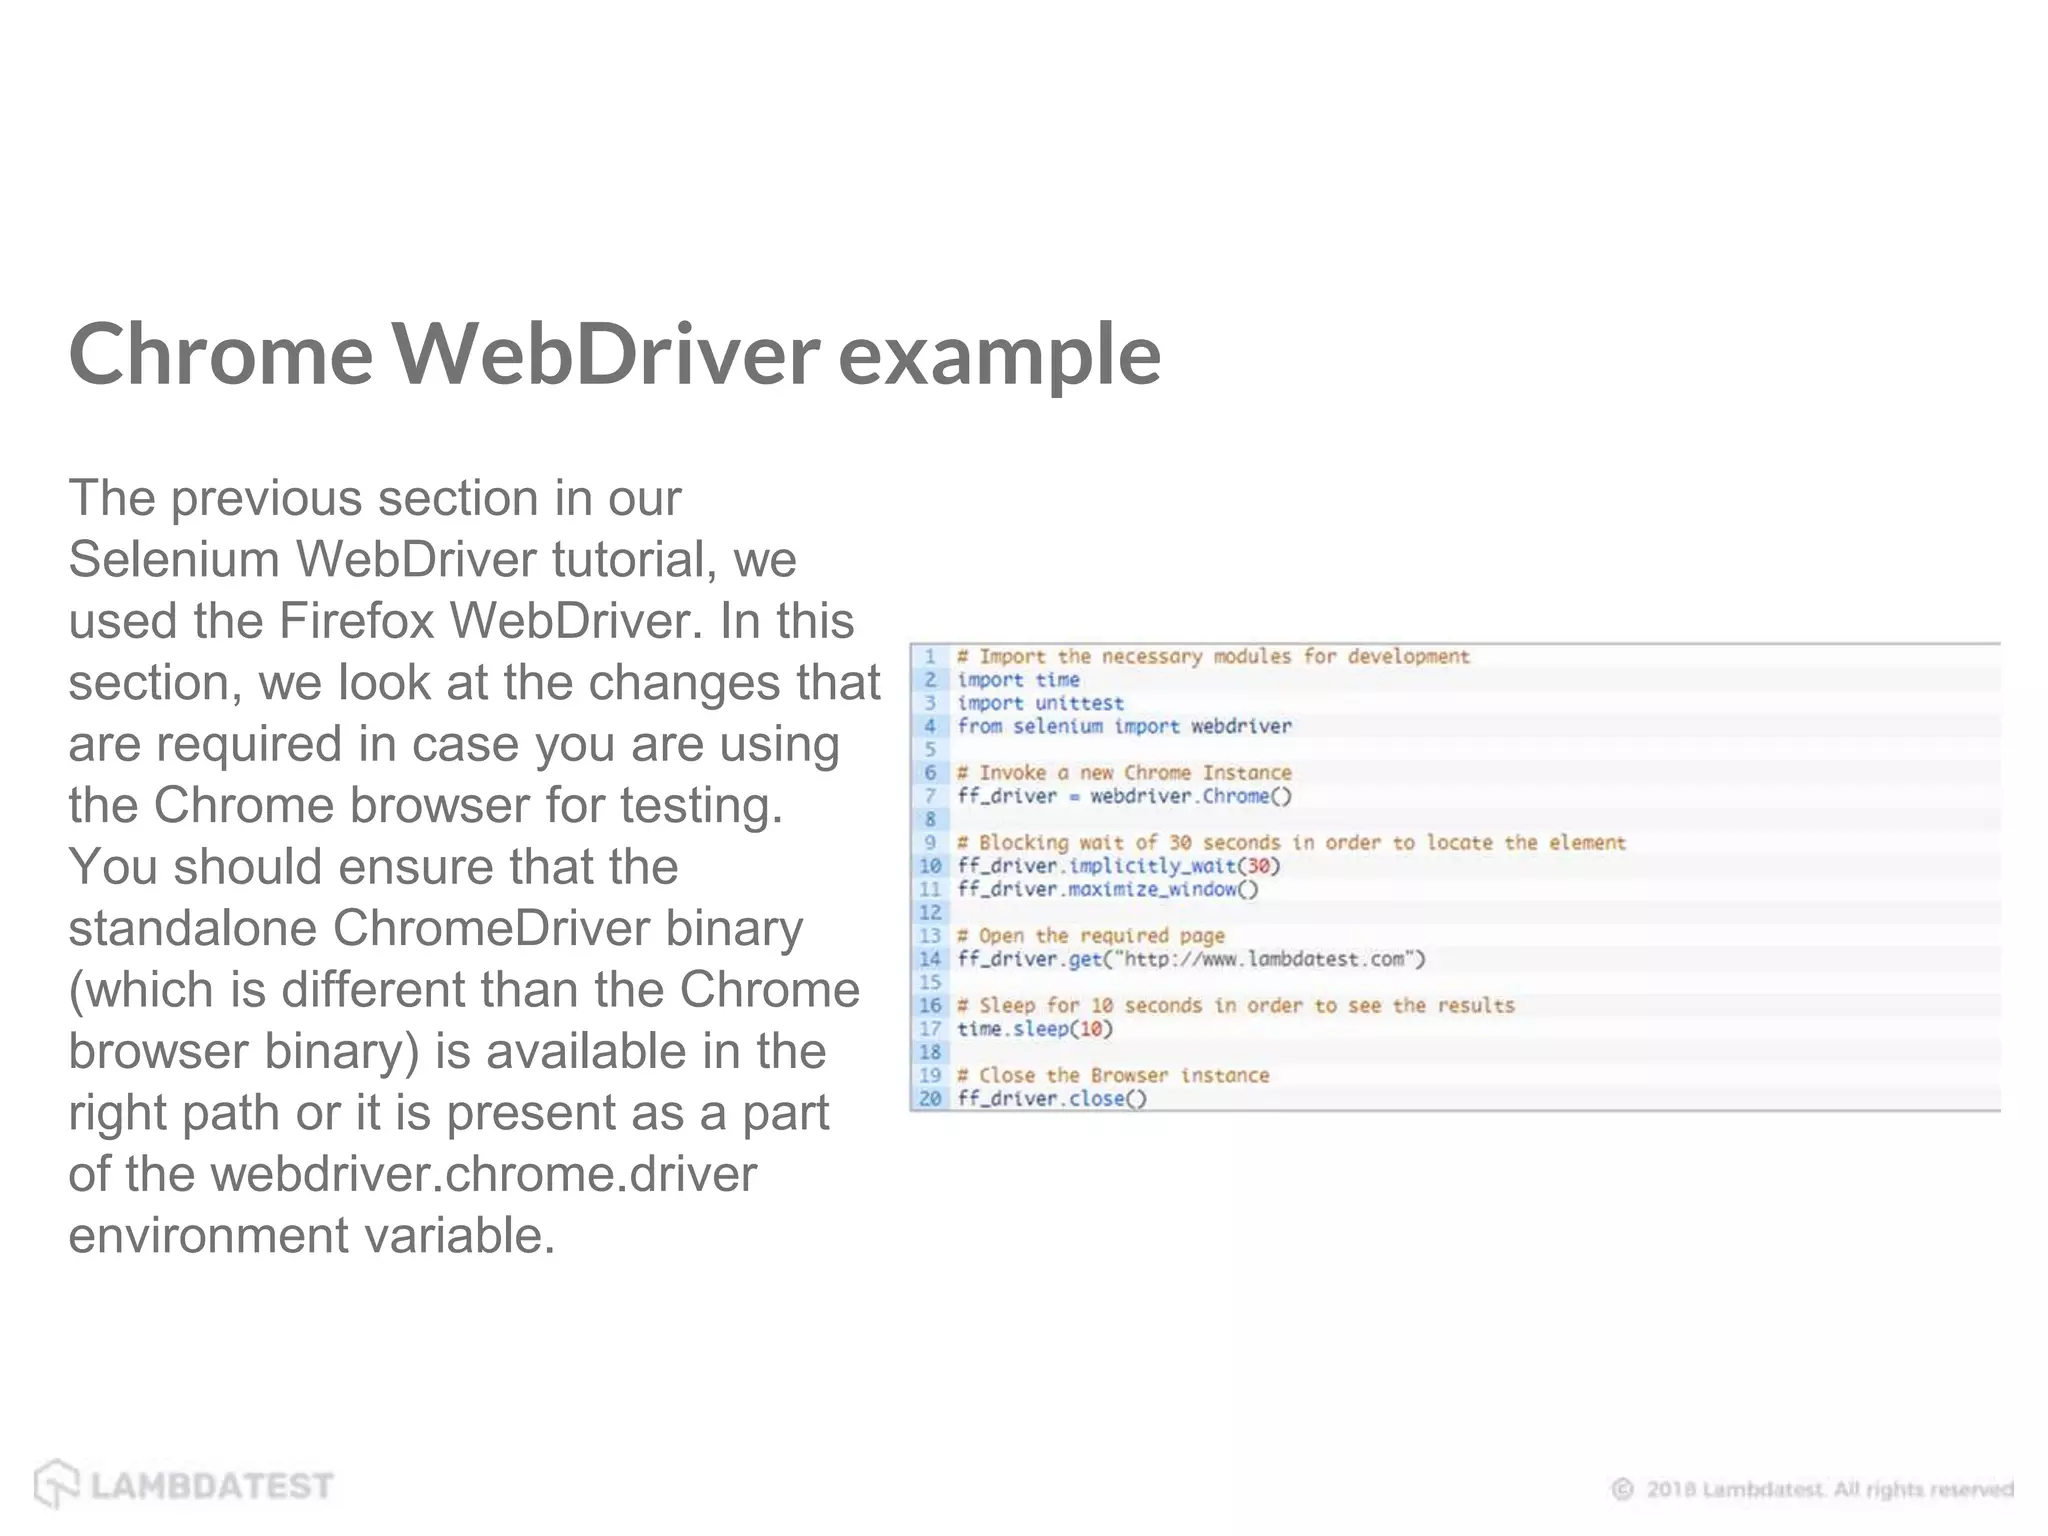Image resolution: width=2048 pixels, height=1536 pixels.
Task: Click code 'ff_driver.maximize_window()'
Action: pos(1108,889)
